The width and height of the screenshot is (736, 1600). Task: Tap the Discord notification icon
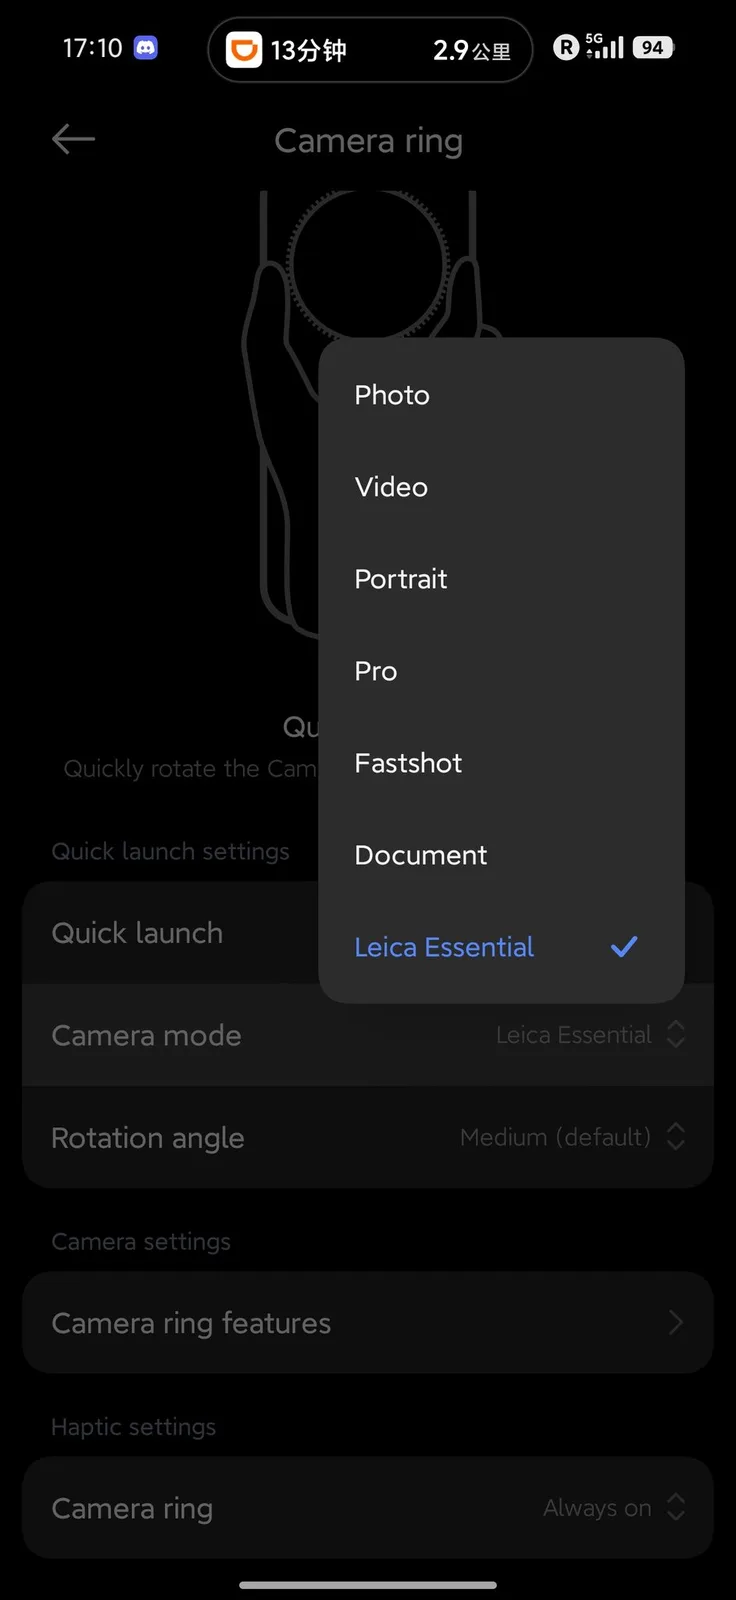click(146, 48)
